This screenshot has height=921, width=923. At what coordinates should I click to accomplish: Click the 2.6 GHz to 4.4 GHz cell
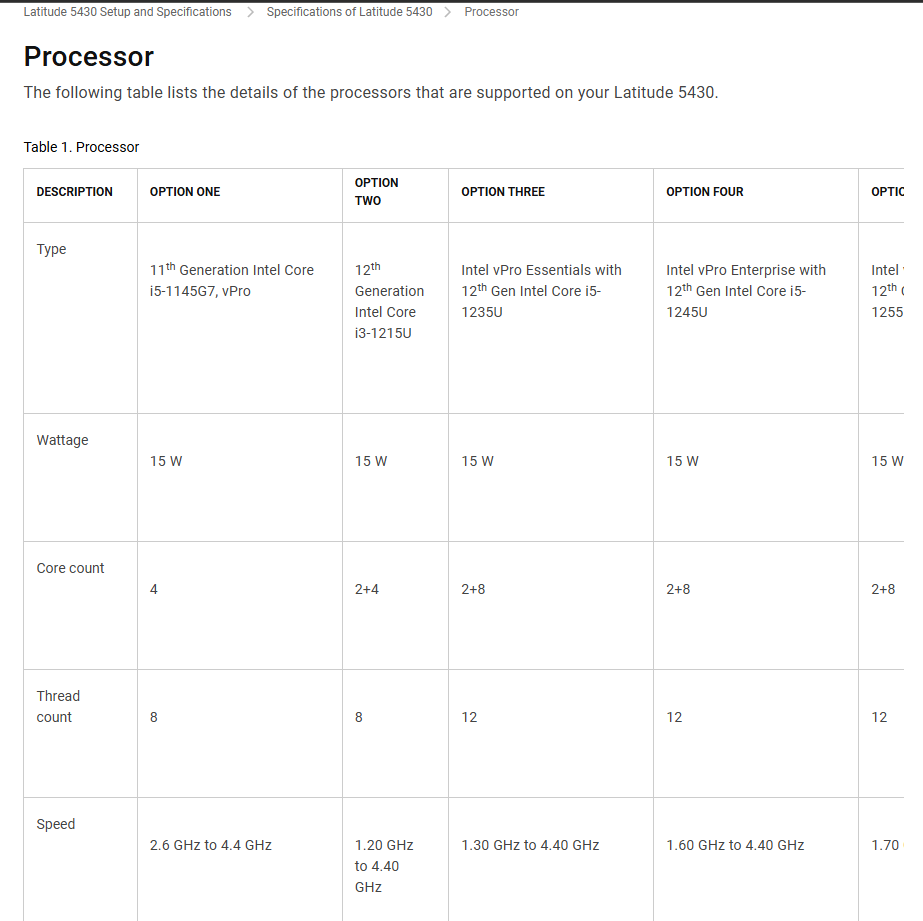210,845
